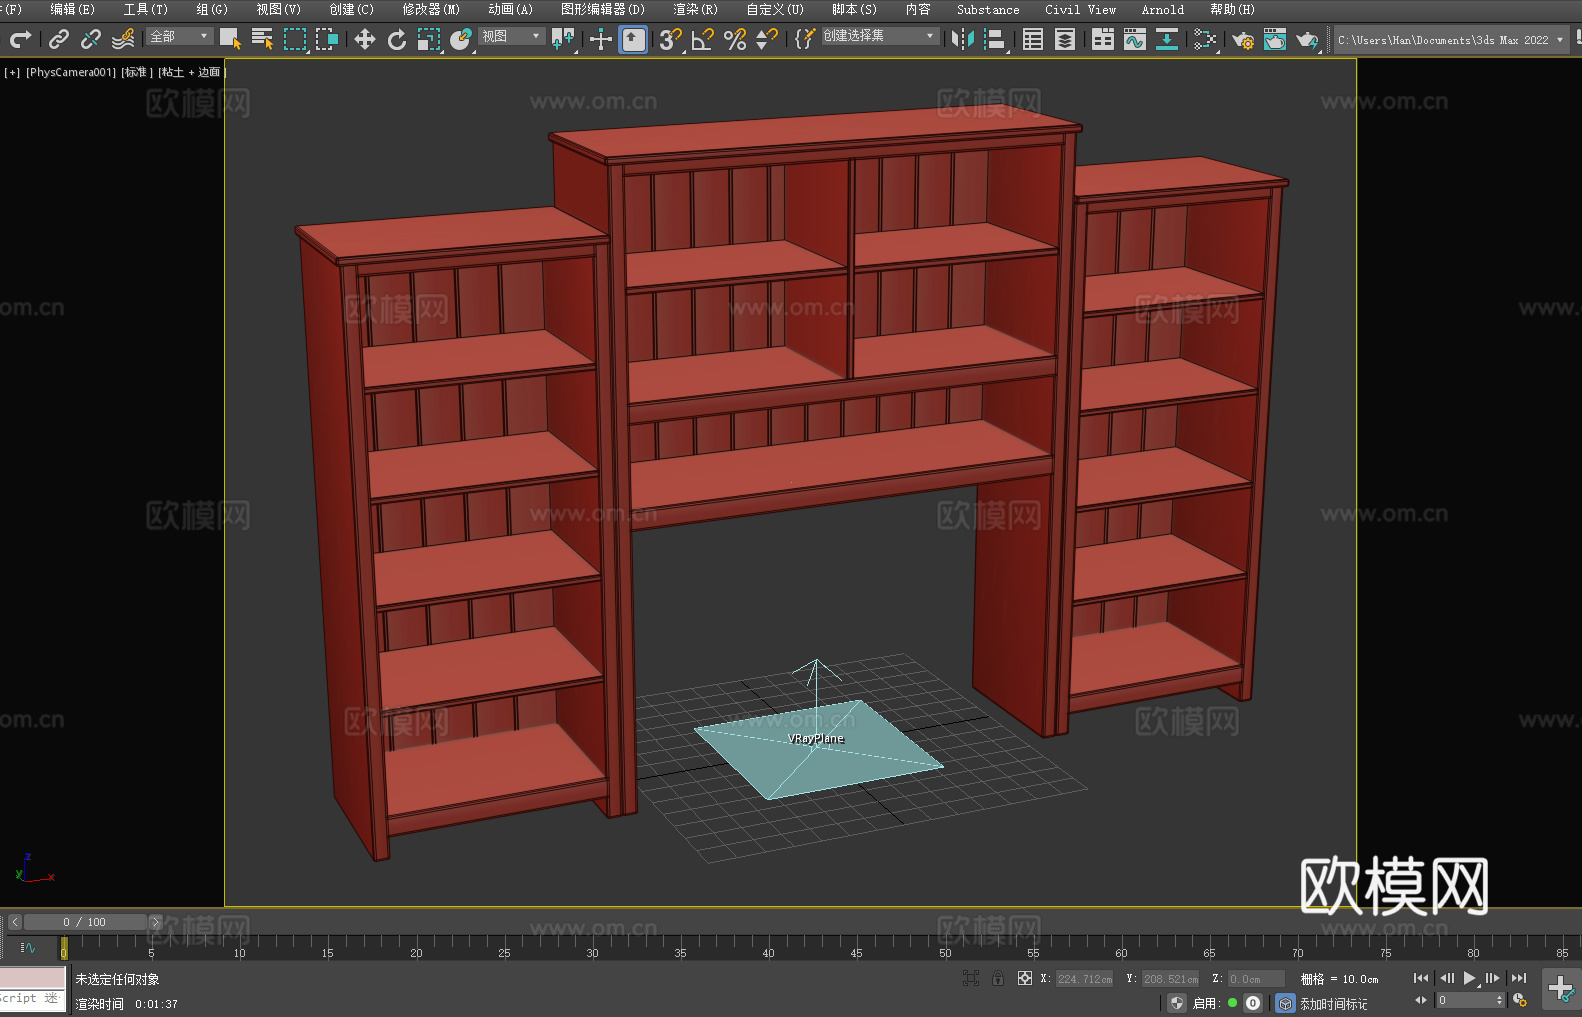The width and height of the screenshot is (1582, 1017).
Task: Toggle absolute/offset transform mode icon
Action: [x=1025, y=978]
